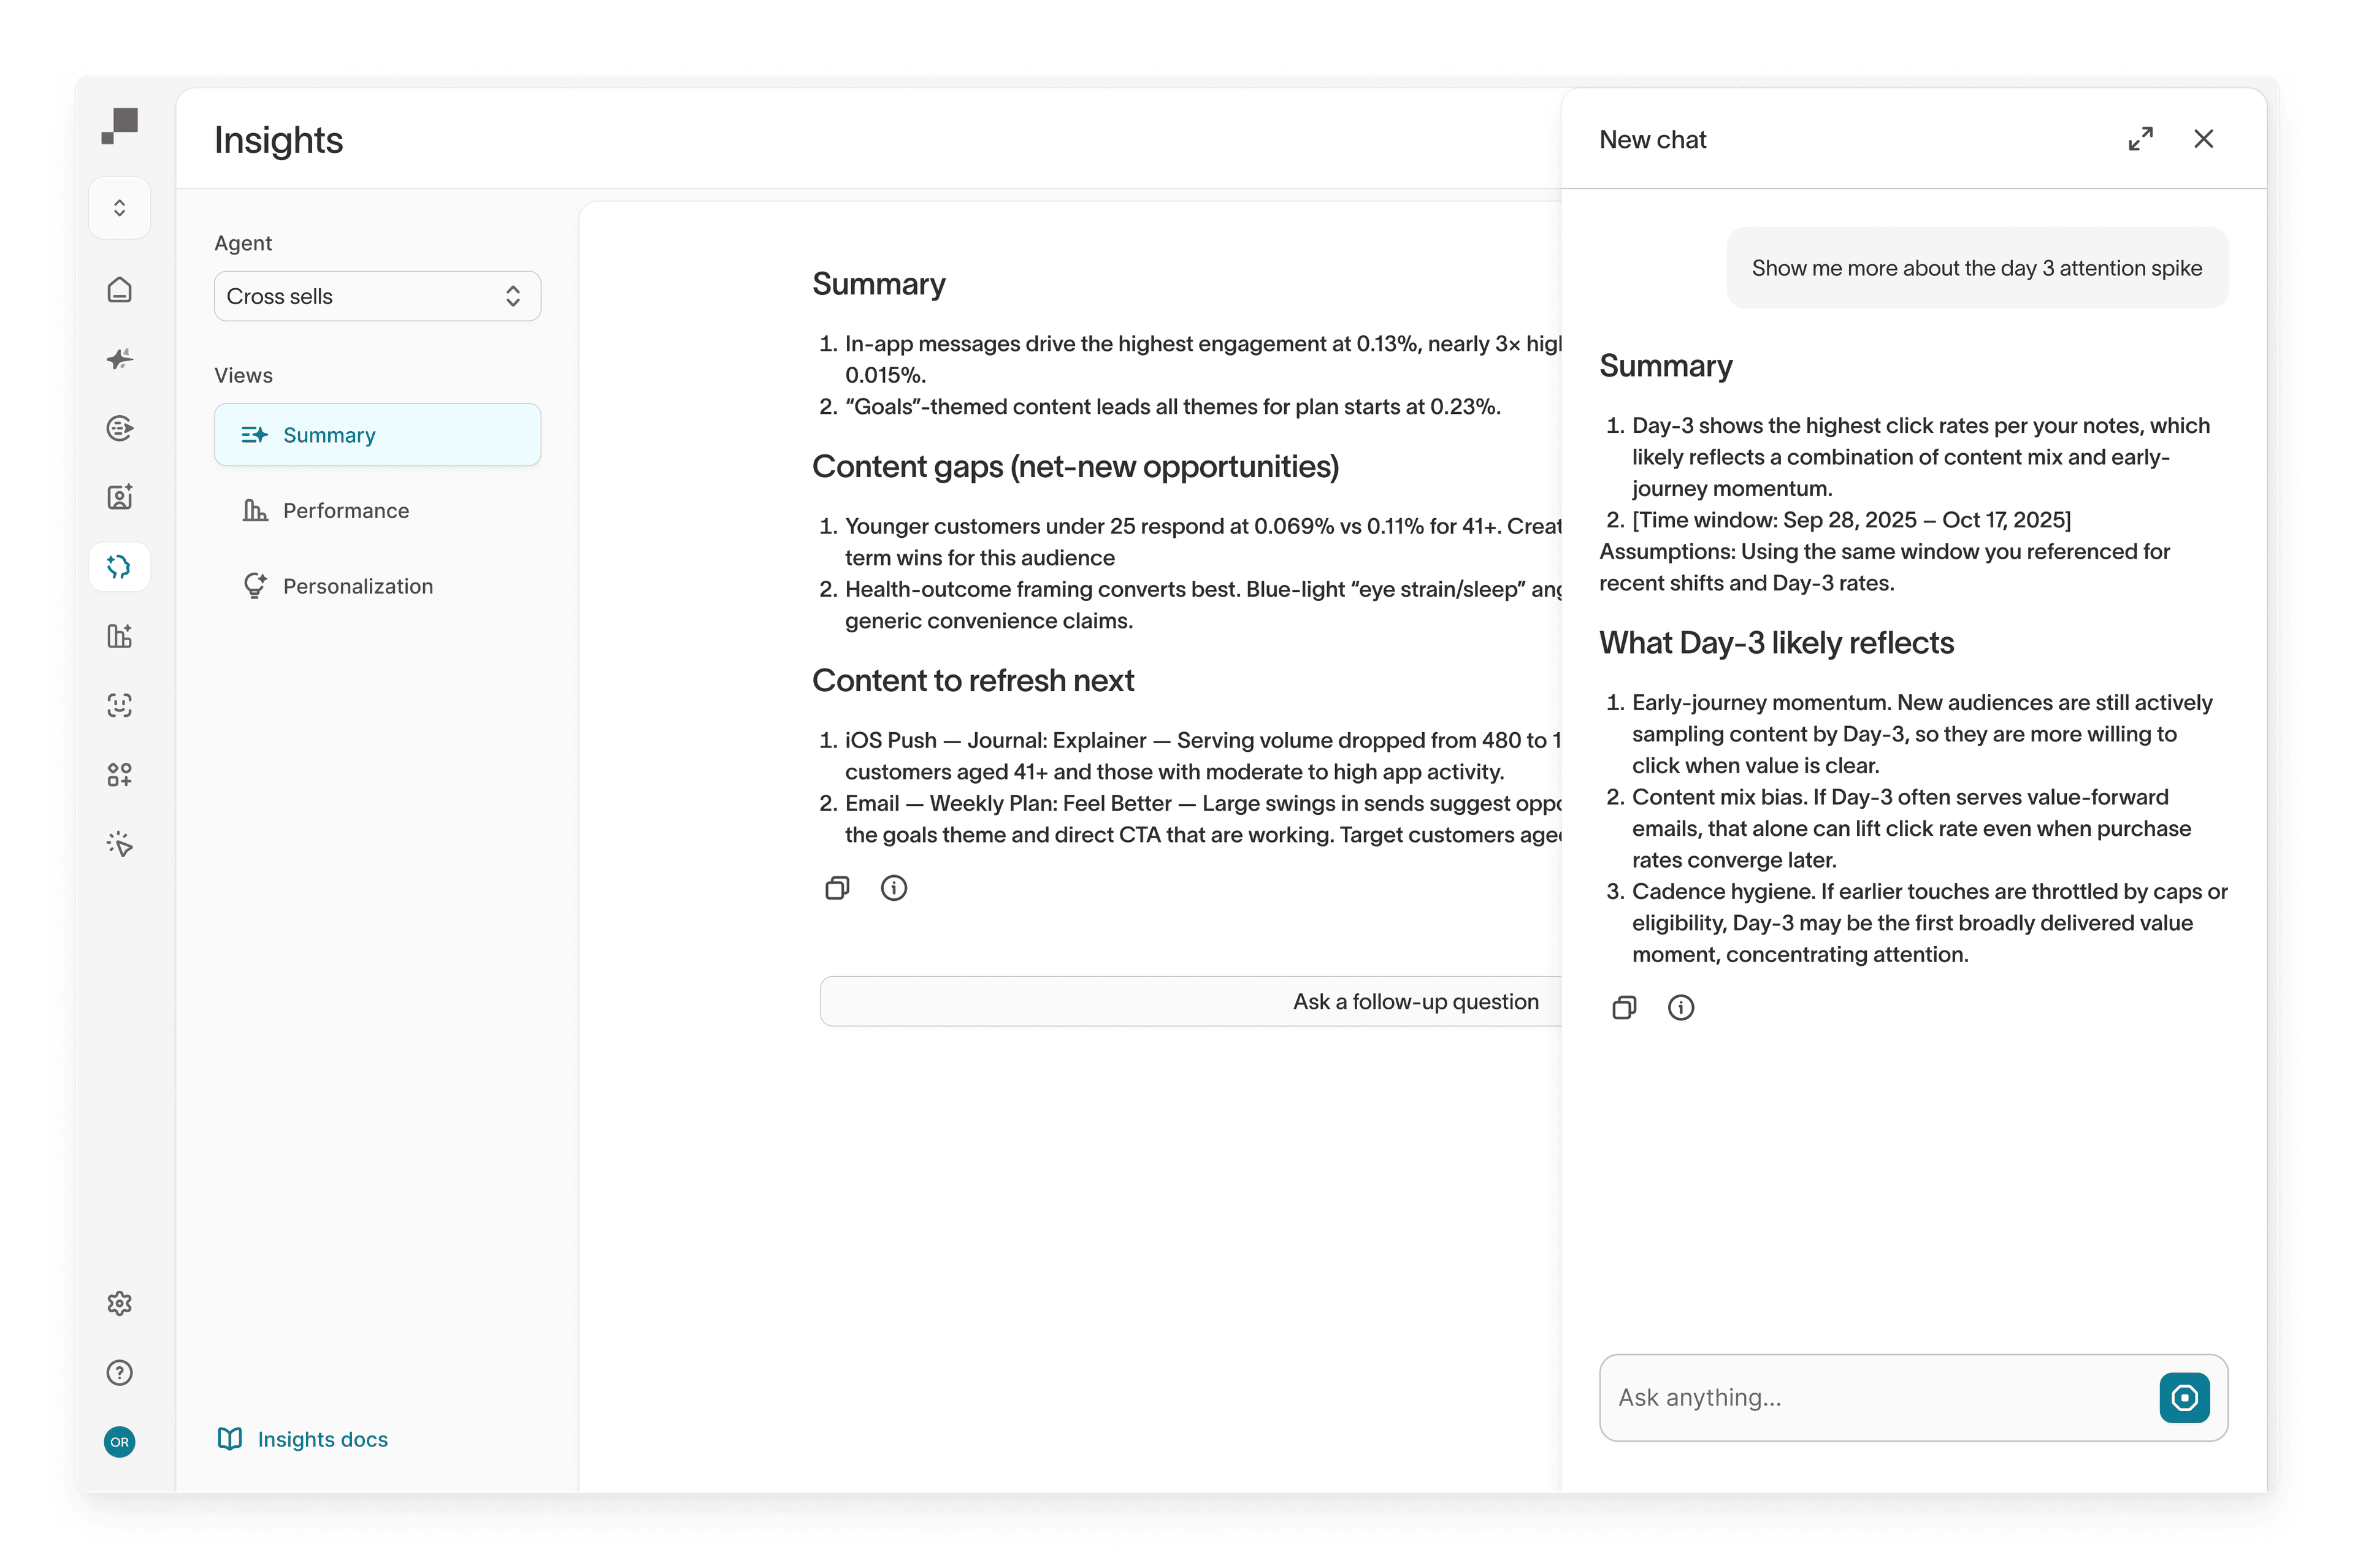Expand the sidebar workspace switcher chevrons
2355x1568 pixels.
coord(119,208)
